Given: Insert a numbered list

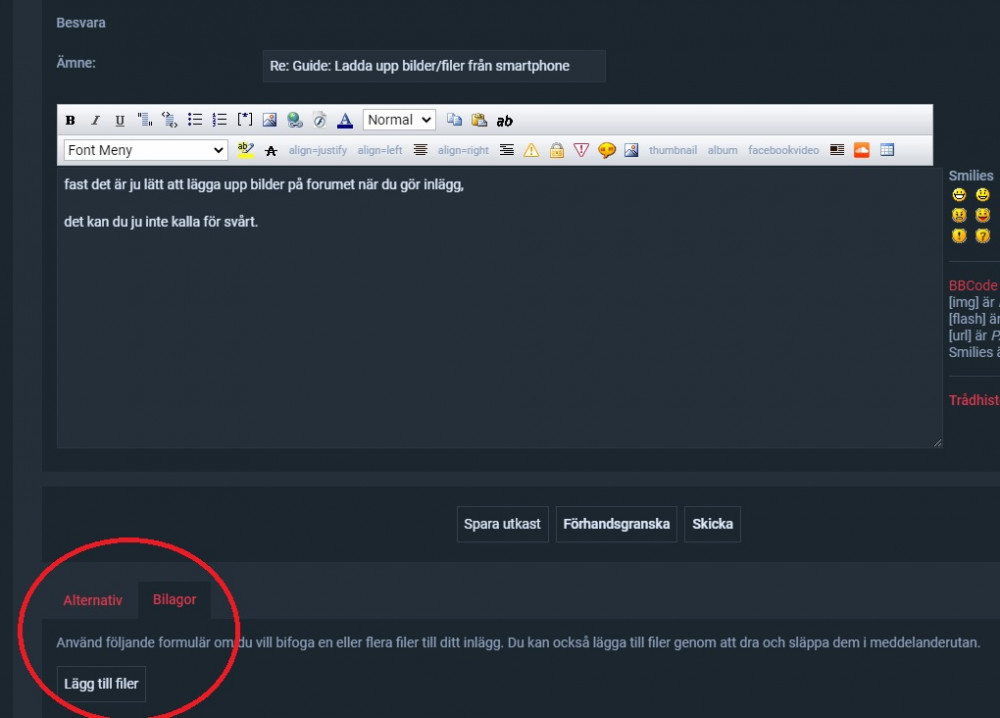Looking at the screenshot, I should [220, 120].
